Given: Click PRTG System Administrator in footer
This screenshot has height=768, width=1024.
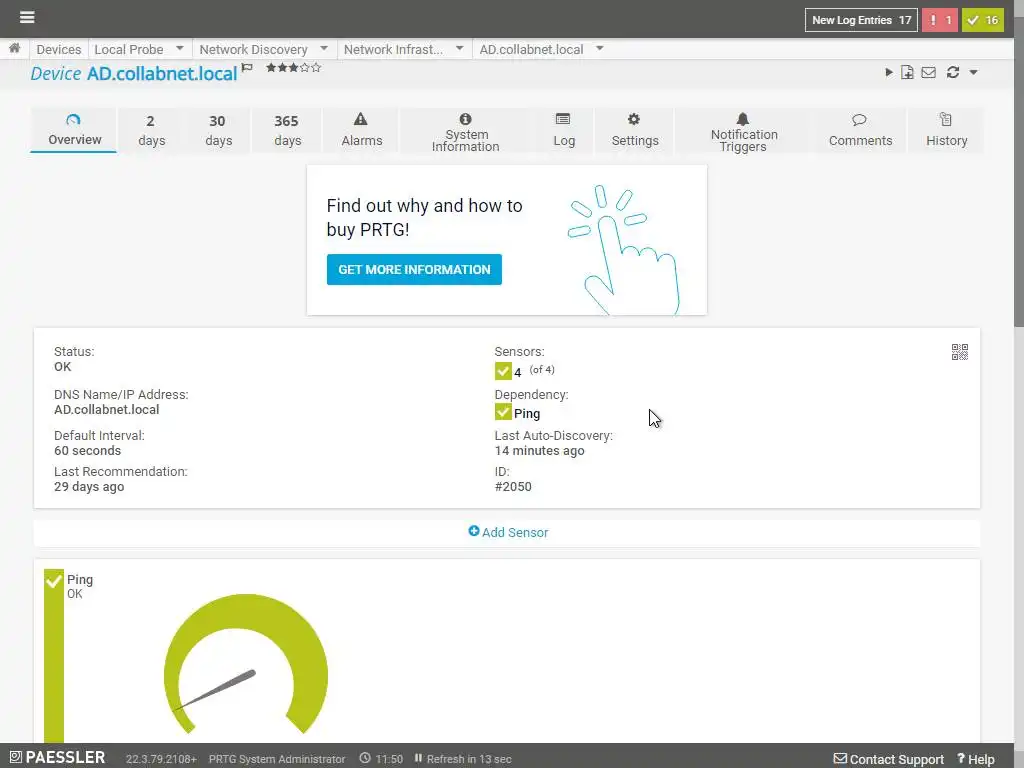Looking at the screenshot, I should click(277, 759).
